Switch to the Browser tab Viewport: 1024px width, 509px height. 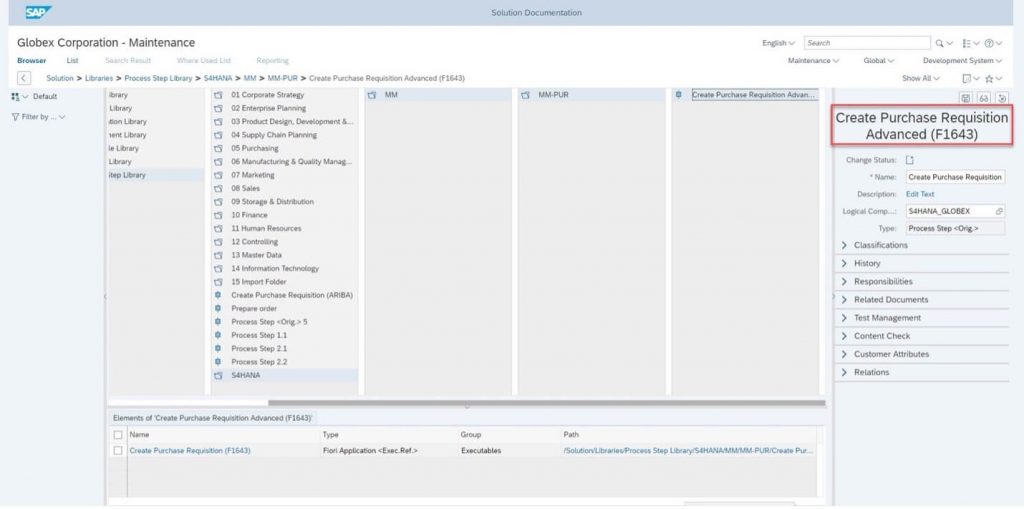31,61
